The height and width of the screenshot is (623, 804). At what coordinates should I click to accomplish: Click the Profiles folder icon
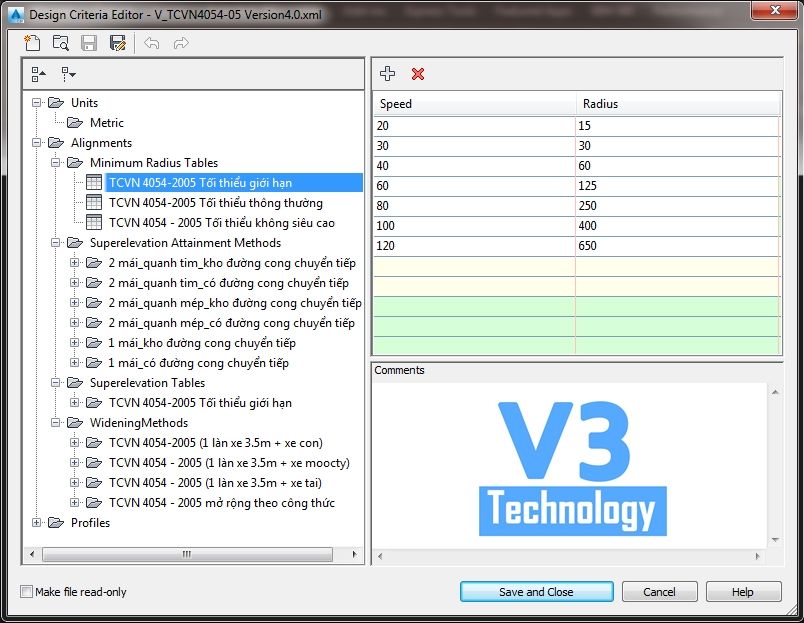56,522
